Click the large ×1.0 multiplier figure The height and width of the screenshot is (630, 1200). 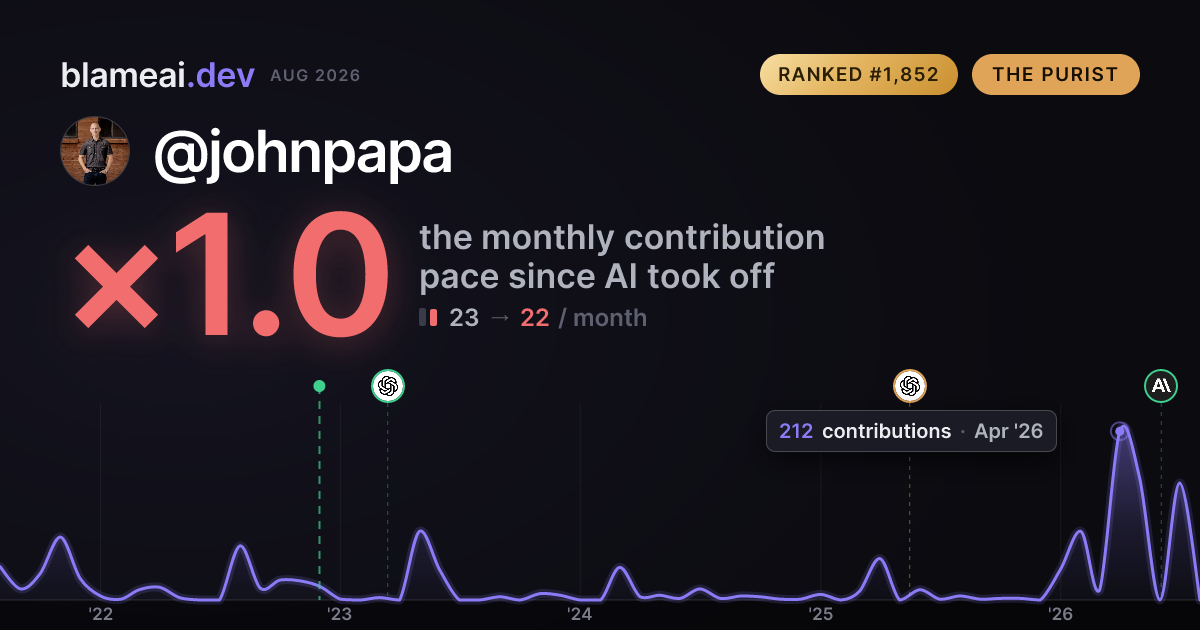(x=230, y=275)
